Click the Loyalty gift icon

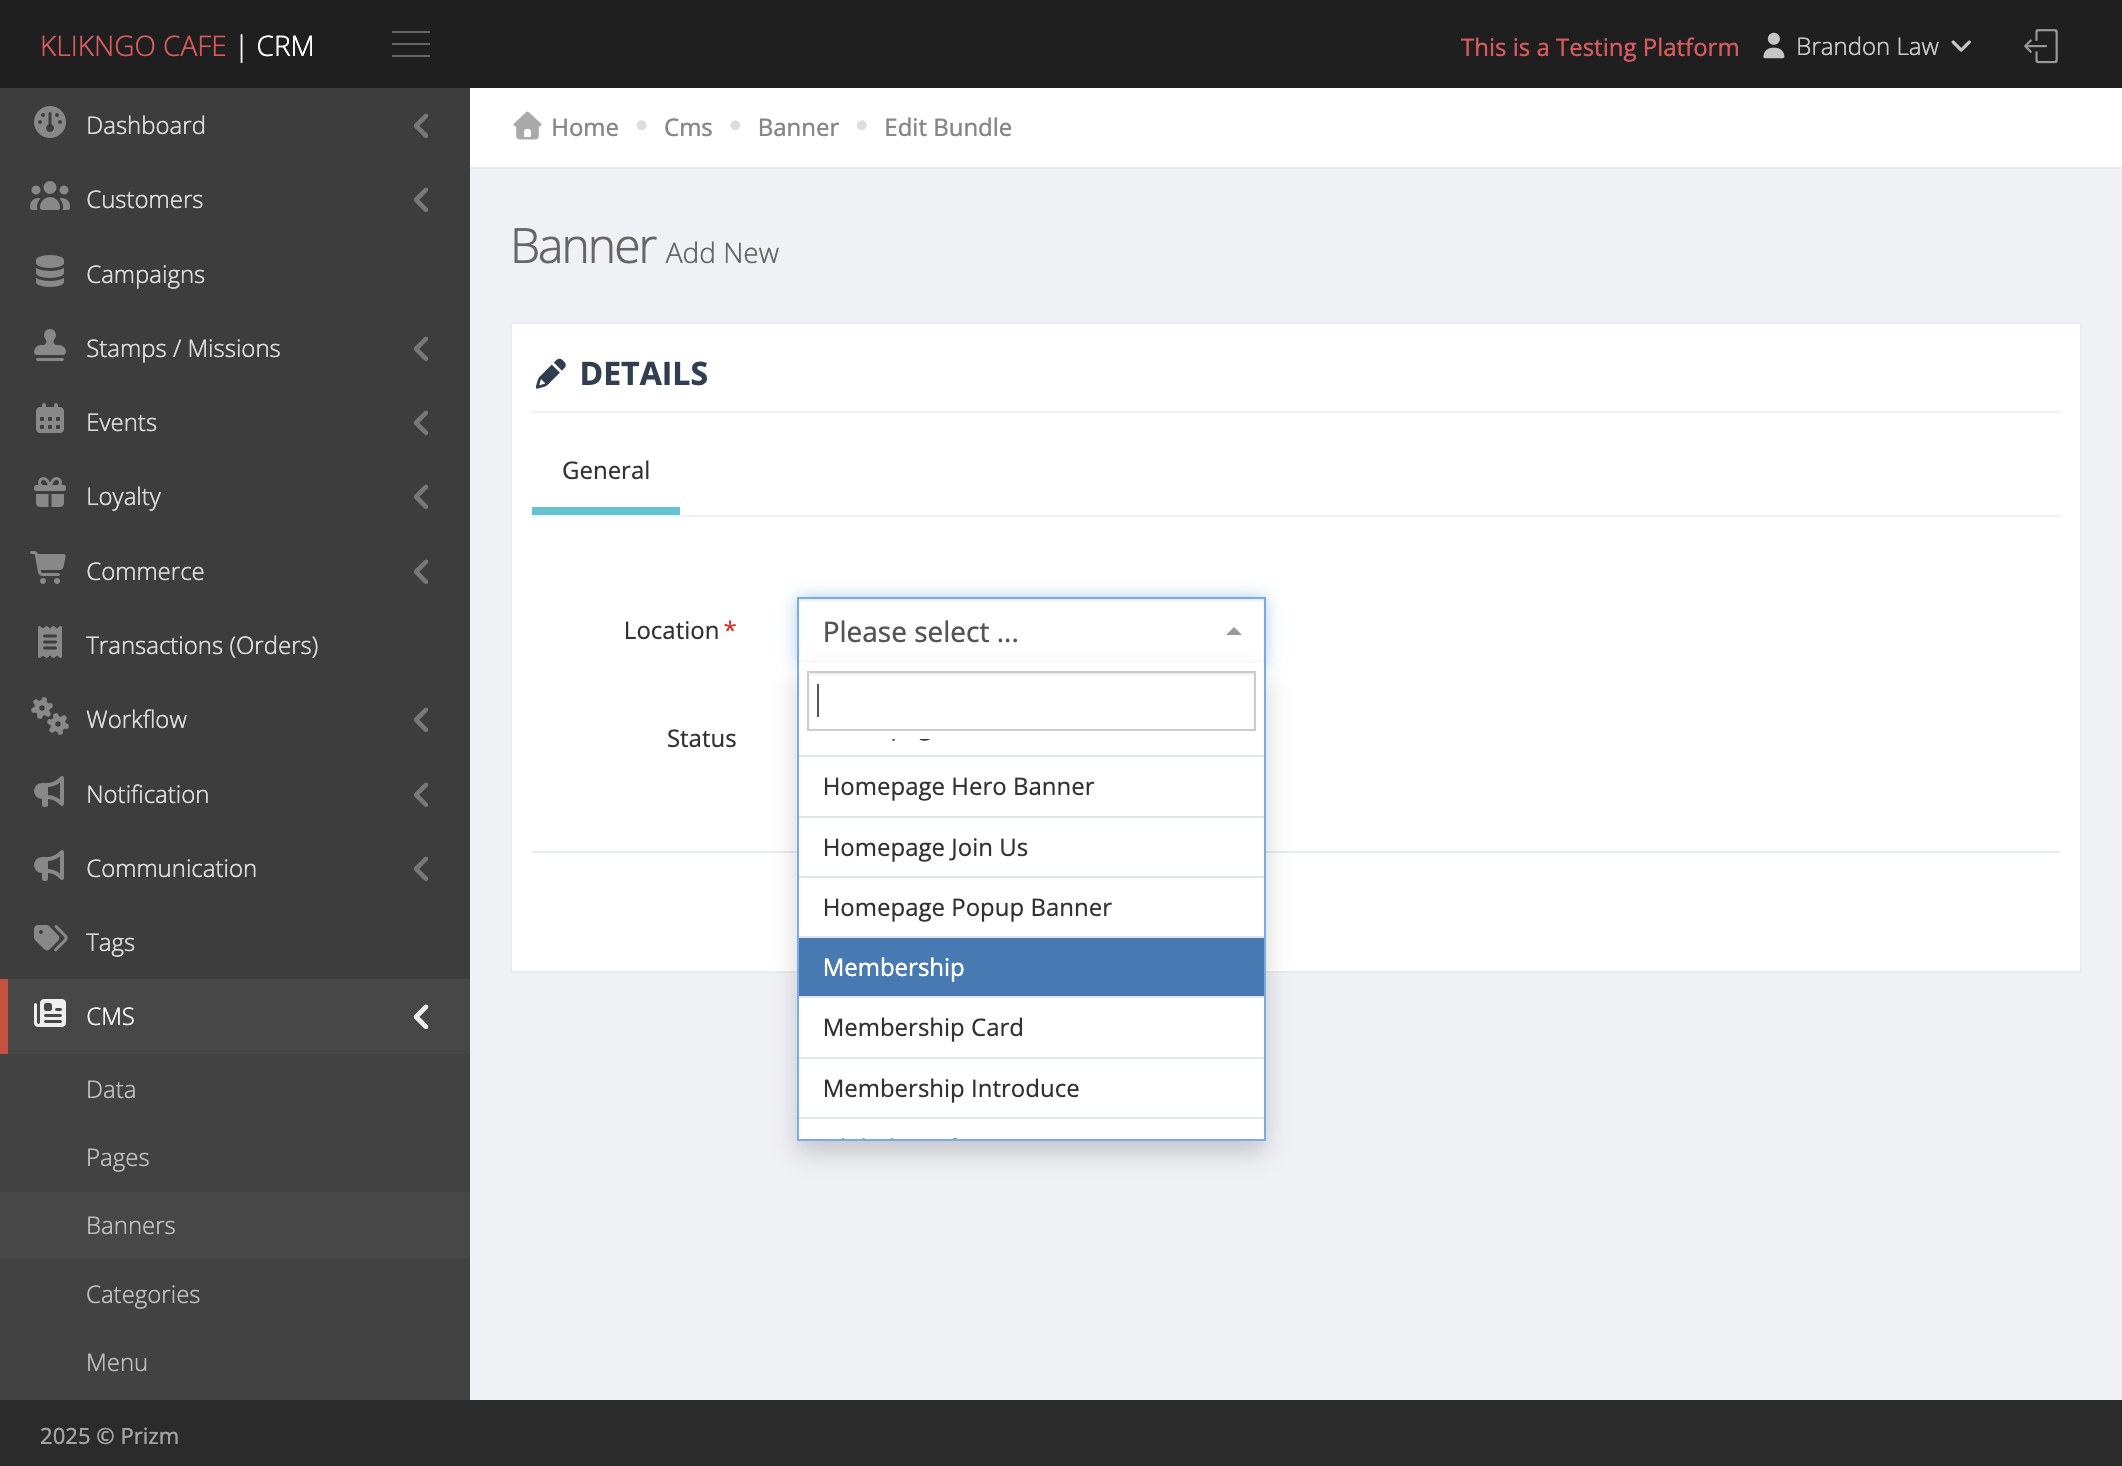[x=49, y=494]
